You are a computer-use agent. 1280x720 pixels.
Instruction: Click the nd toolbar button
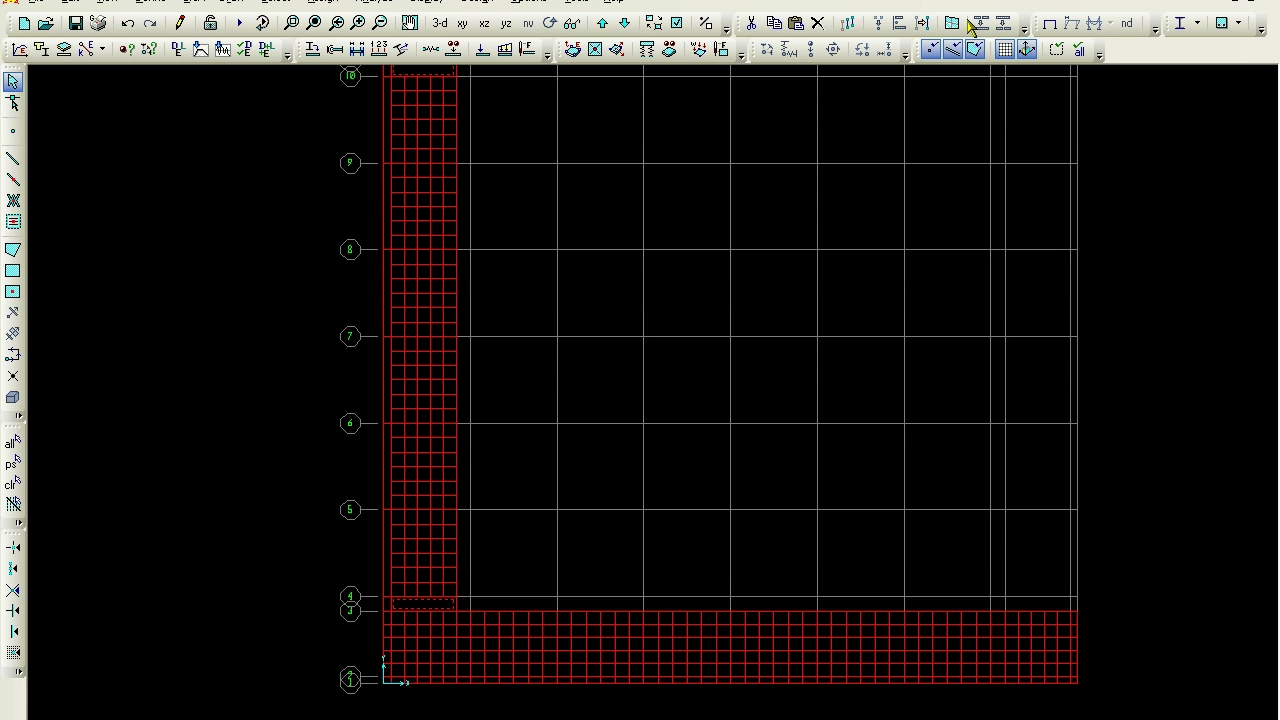coord(1126,23)
